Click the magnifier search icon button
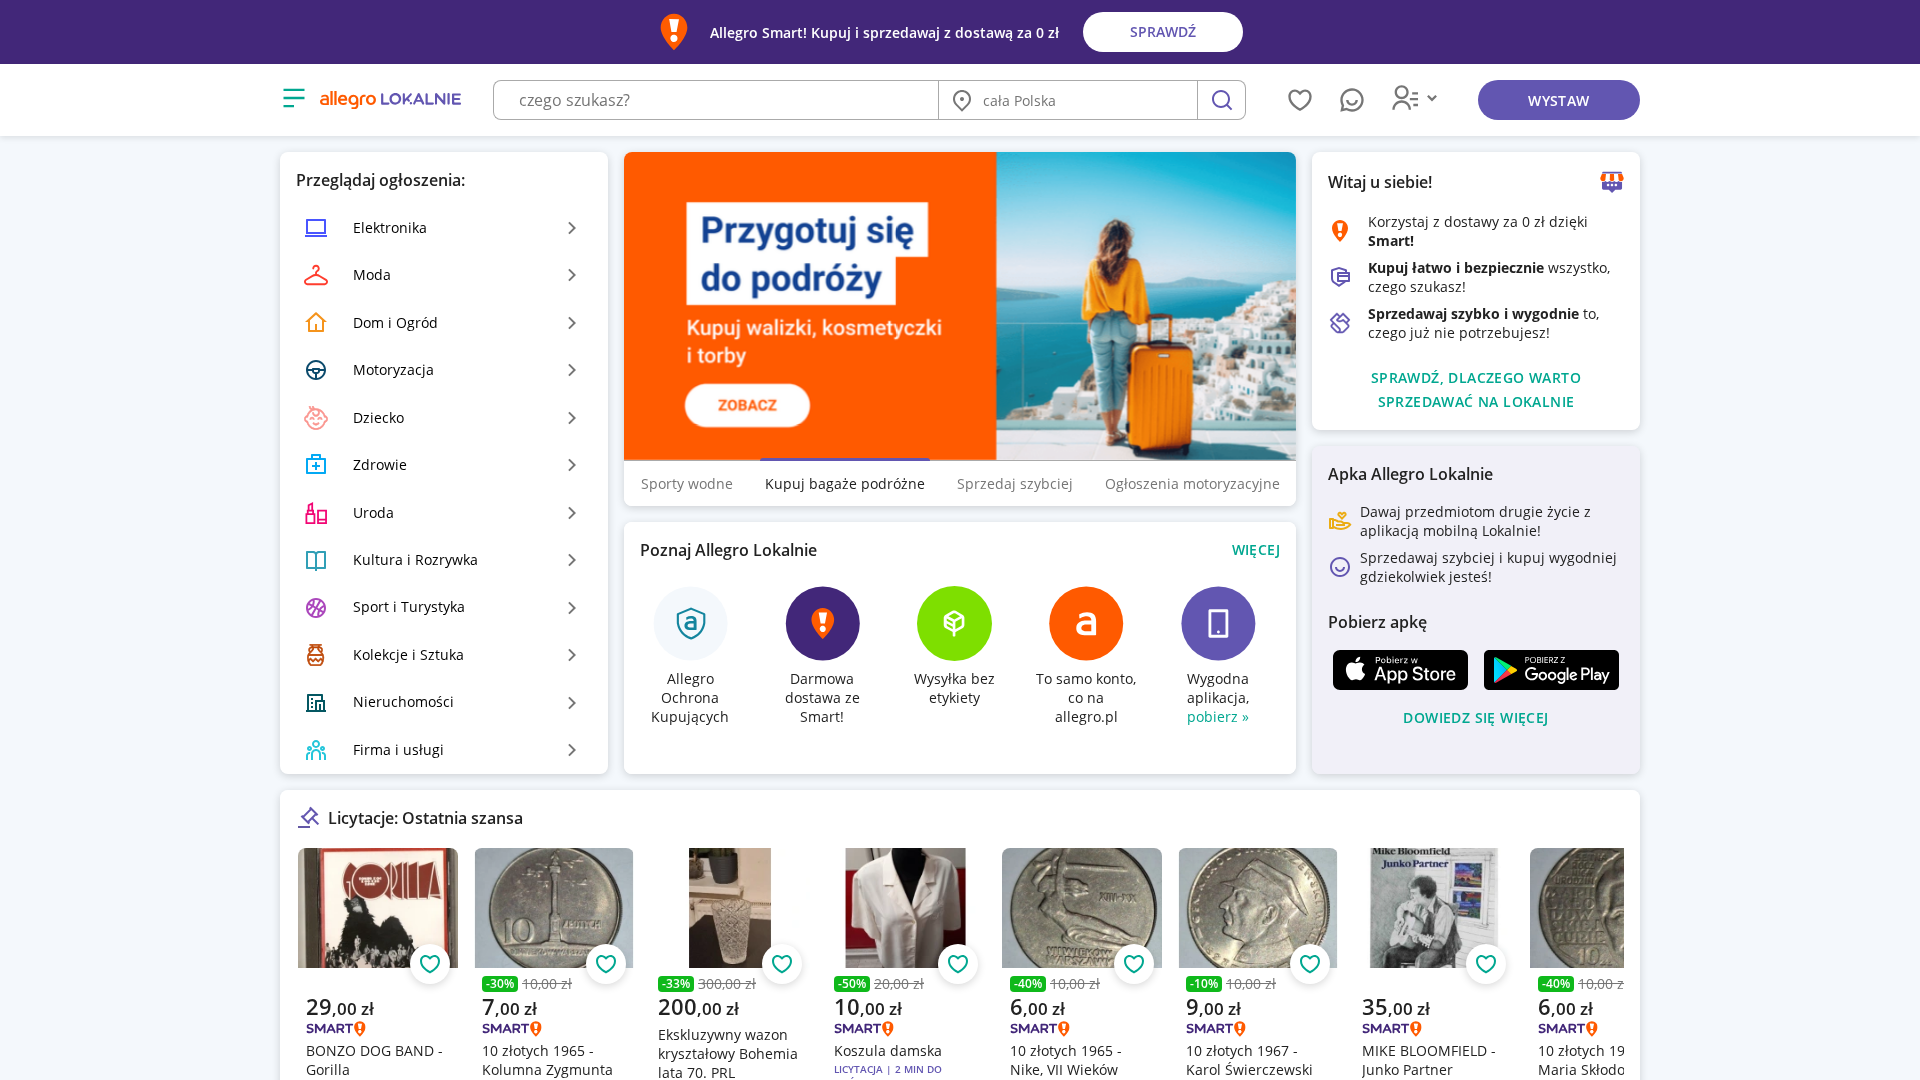Screen dimensions: 1920x1080 pos(1221,100)
